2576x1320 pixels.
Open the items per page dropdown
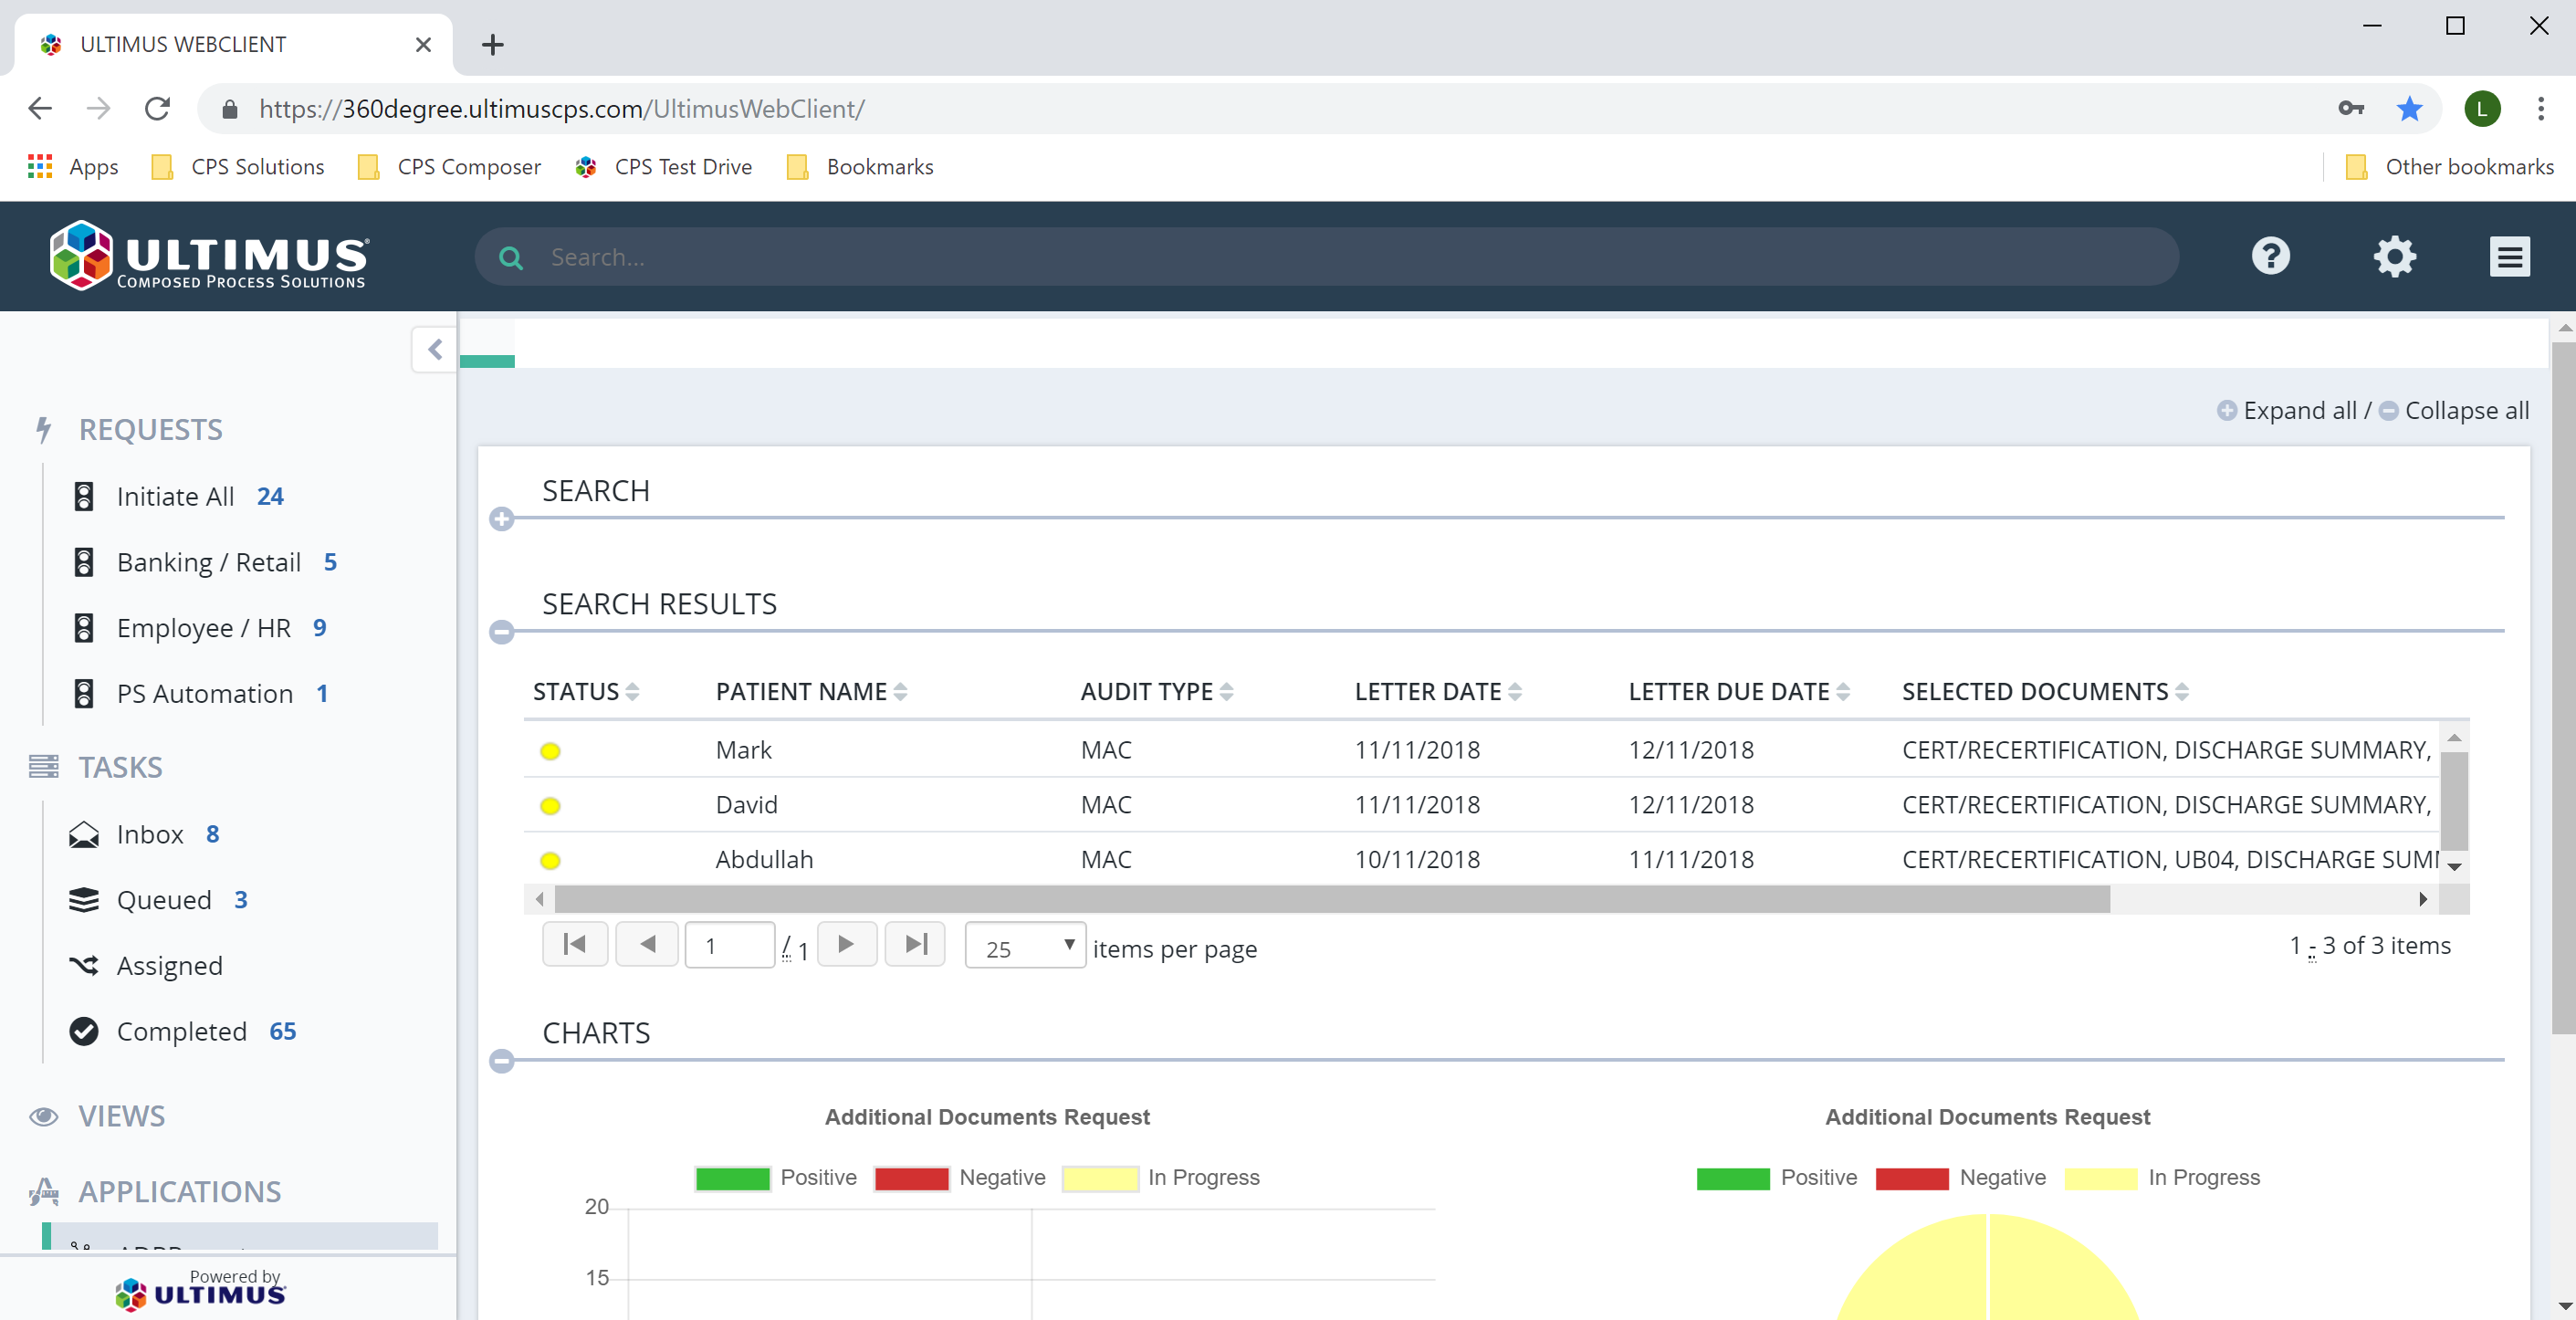pos(1025,946)
